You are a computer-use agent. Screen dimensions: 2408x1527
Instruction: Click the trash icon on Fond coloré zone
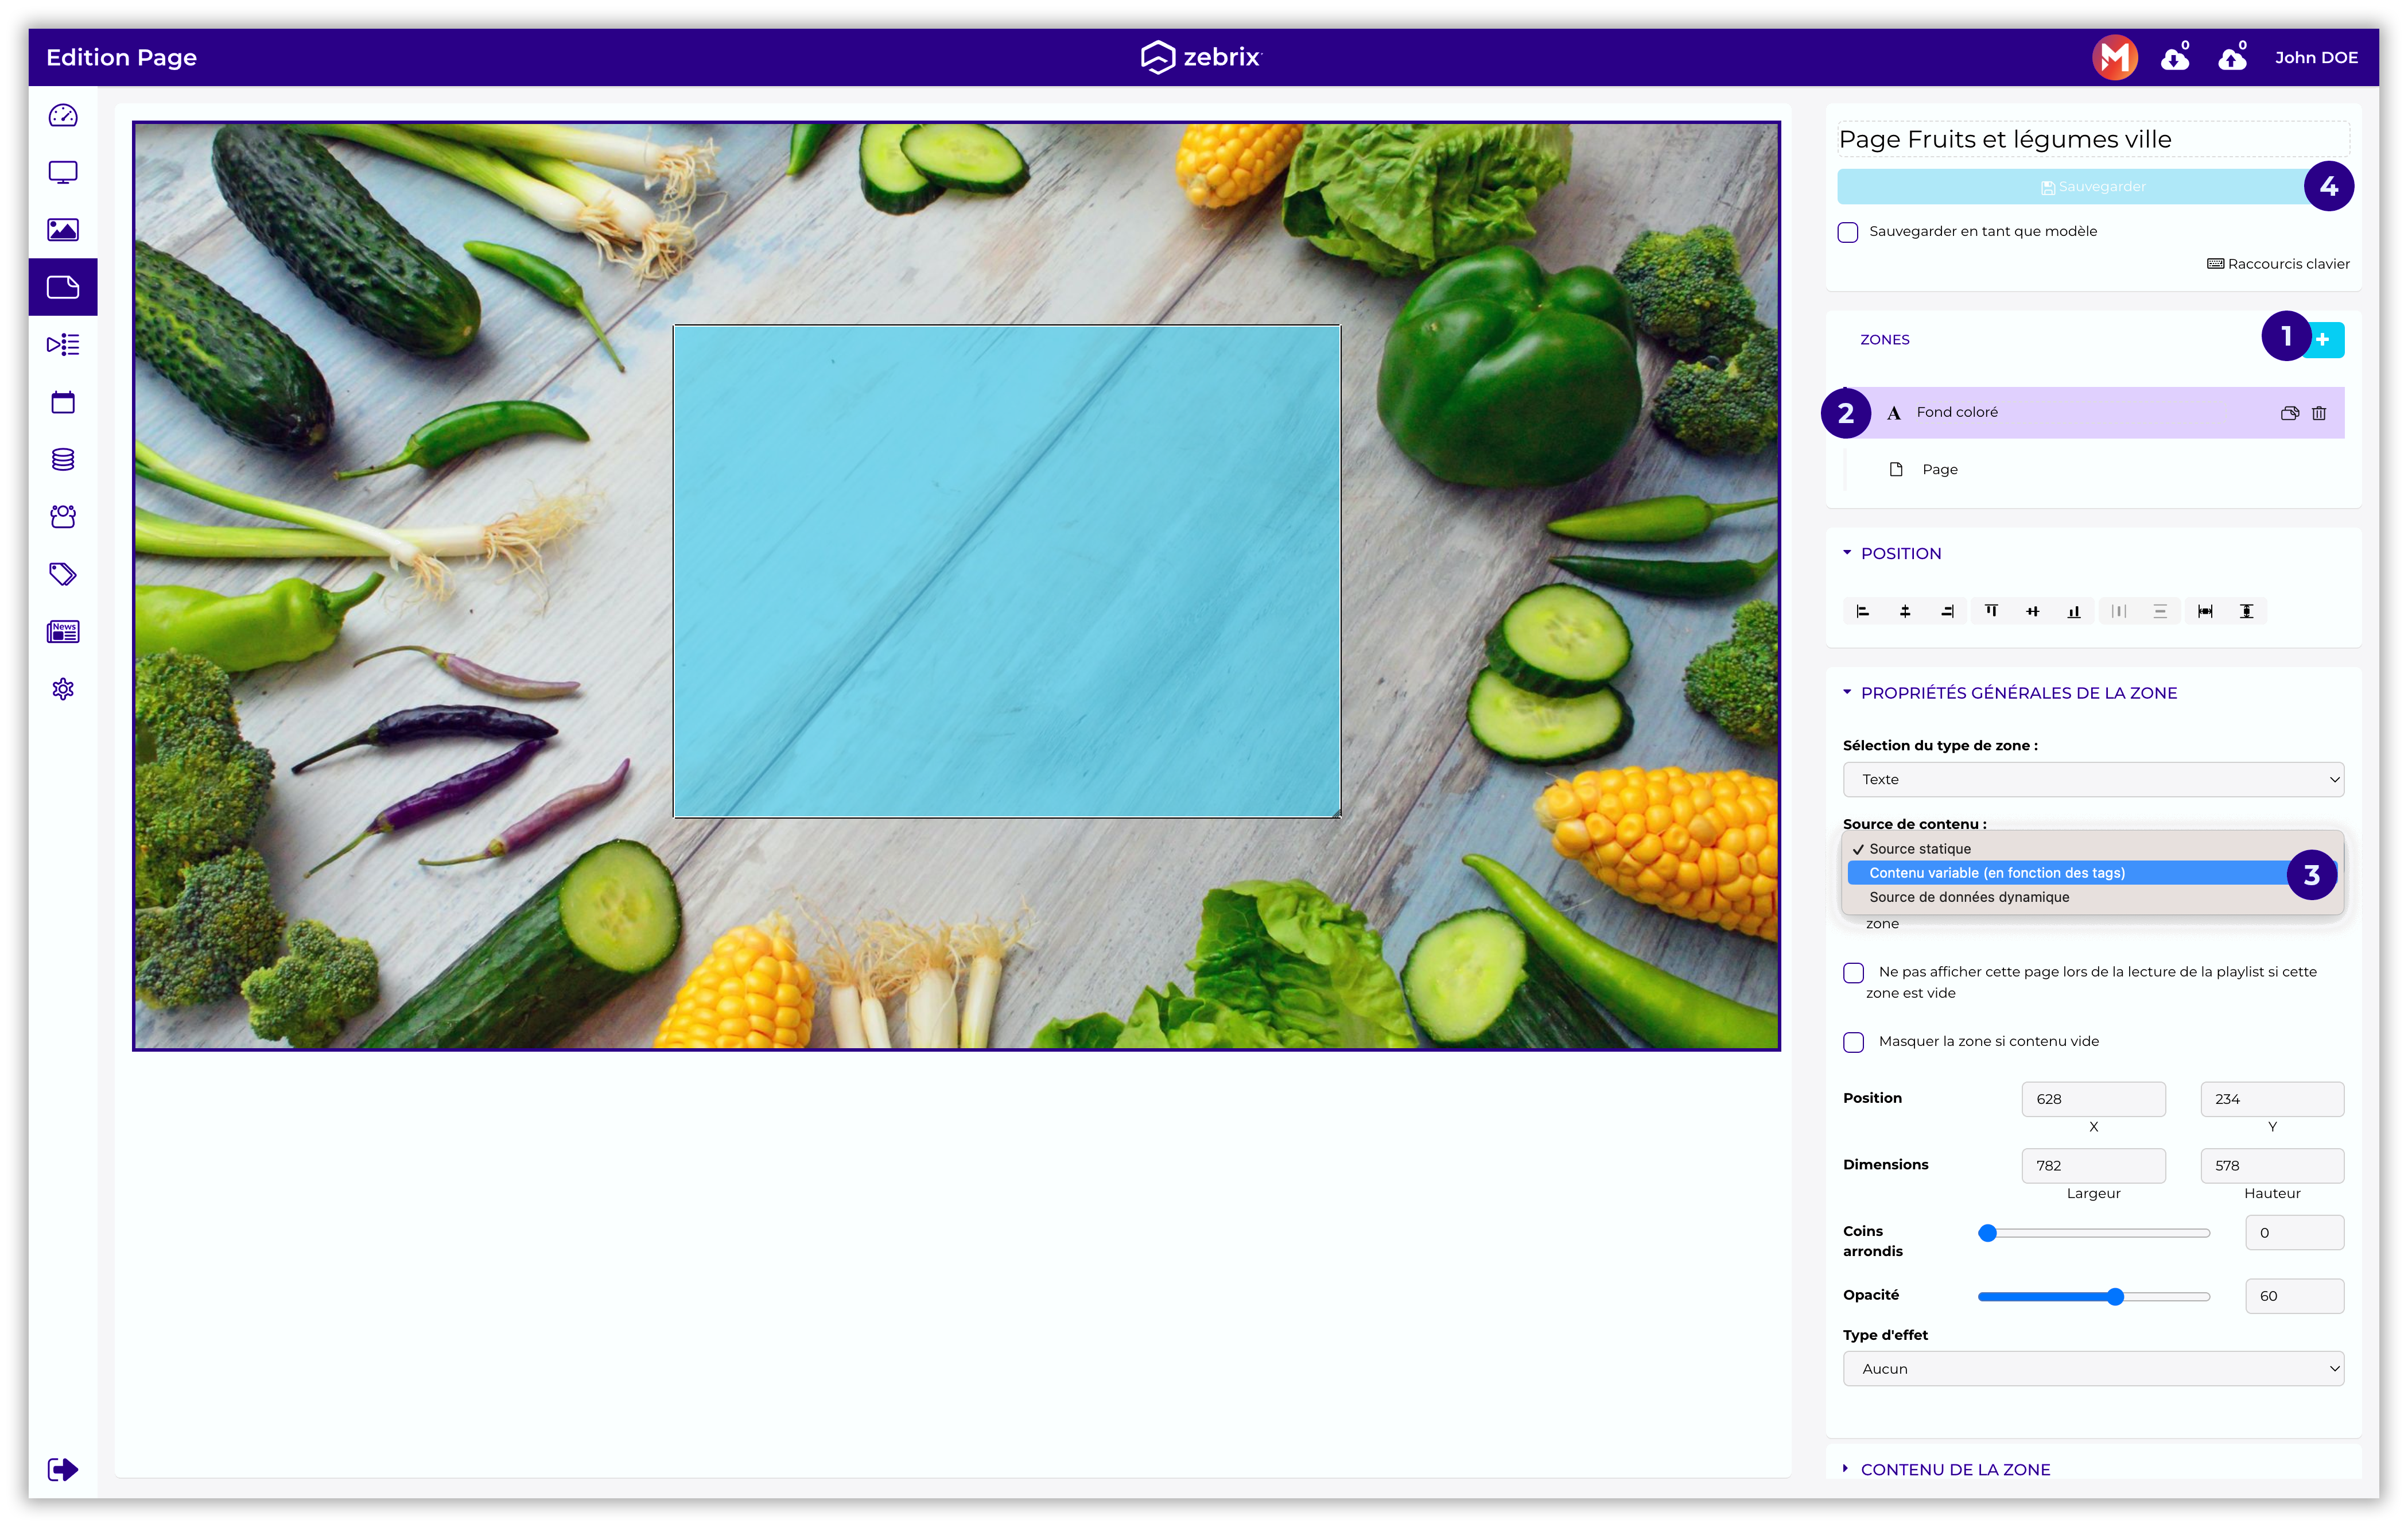[2319, 413]
